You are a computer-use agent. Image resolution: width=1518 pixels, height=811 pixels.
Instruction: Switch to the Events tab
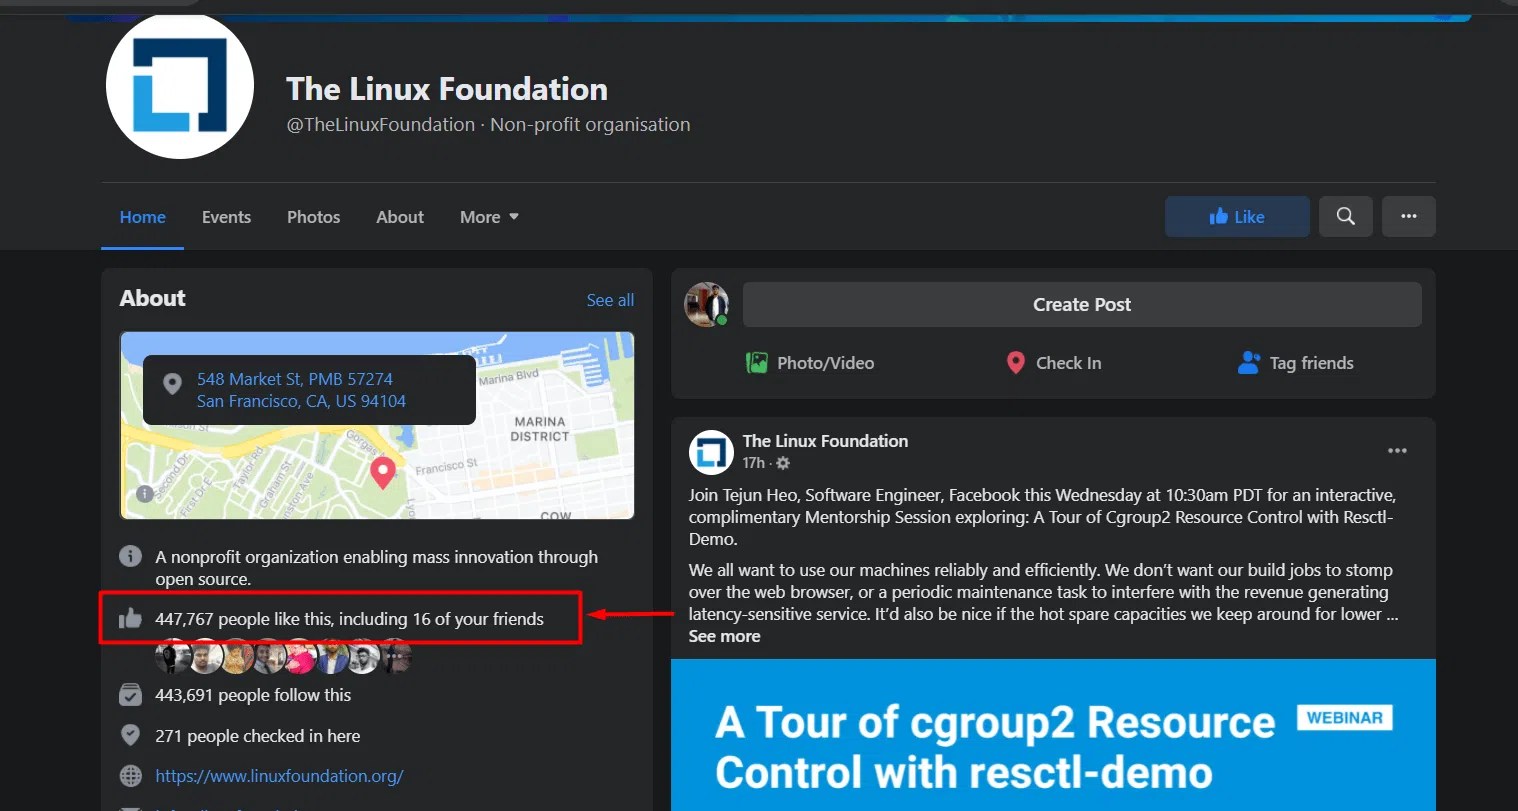[226, 216]
